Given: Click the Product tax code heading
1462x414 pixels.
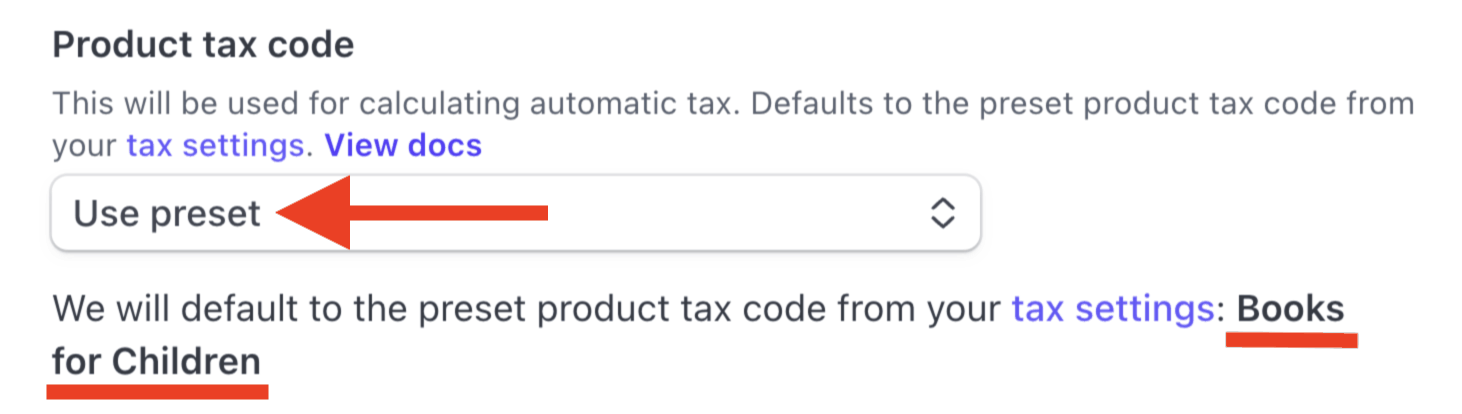Looking at the screenshot, I should [203, 45].
